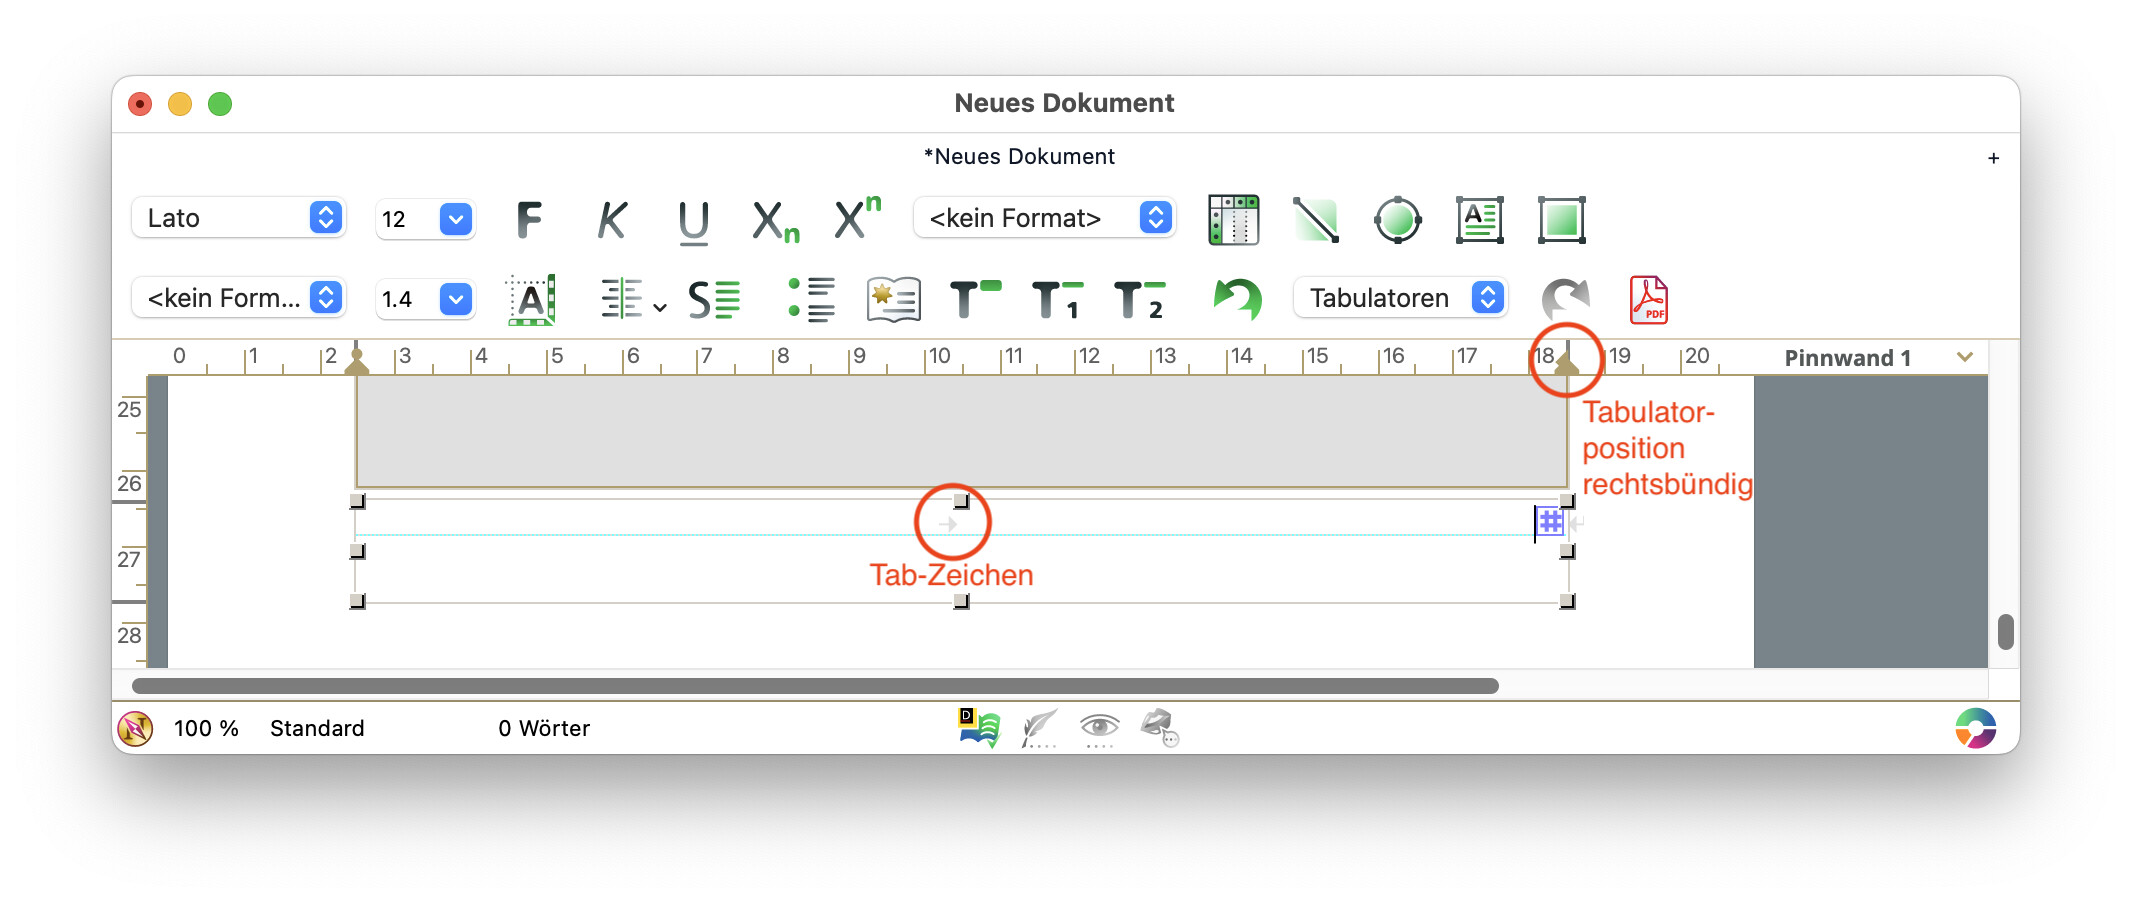Viewport: 2132px width, 902px height.
Task: Apply italic with the K icon
Action: [612, 219]
